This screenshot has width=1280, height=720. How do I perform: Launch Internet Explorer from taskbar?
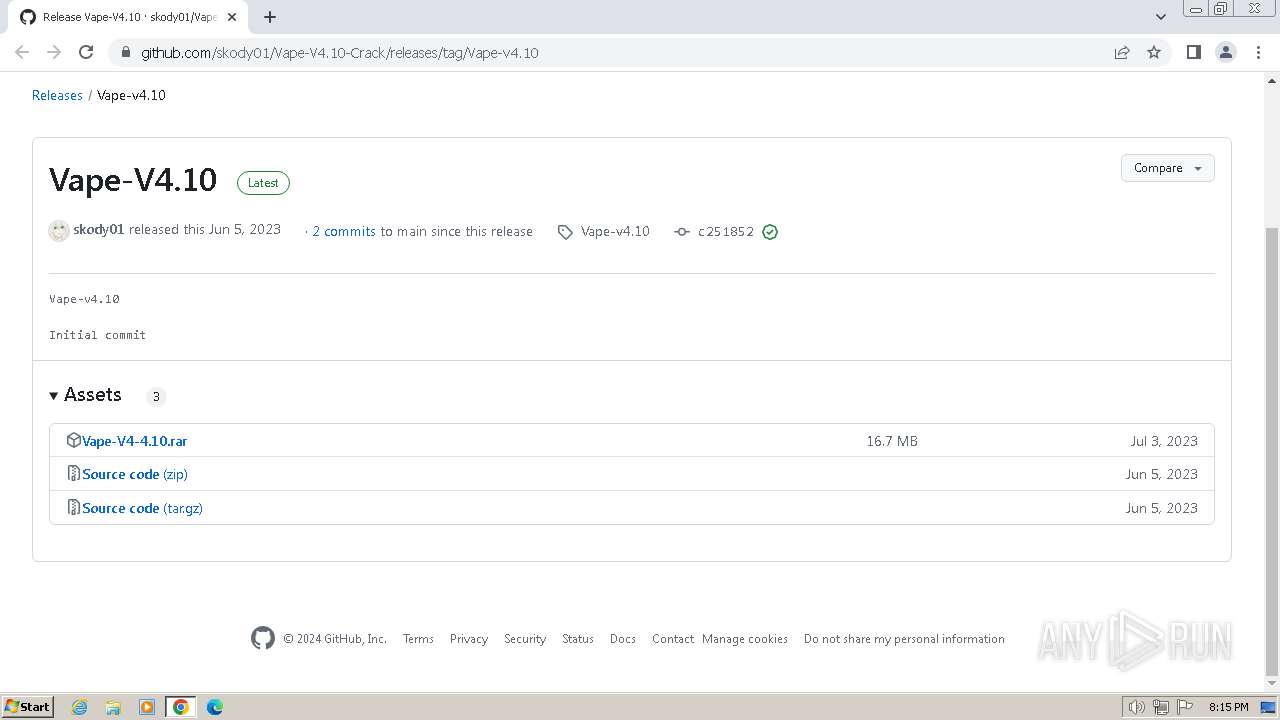coord(80,707)
